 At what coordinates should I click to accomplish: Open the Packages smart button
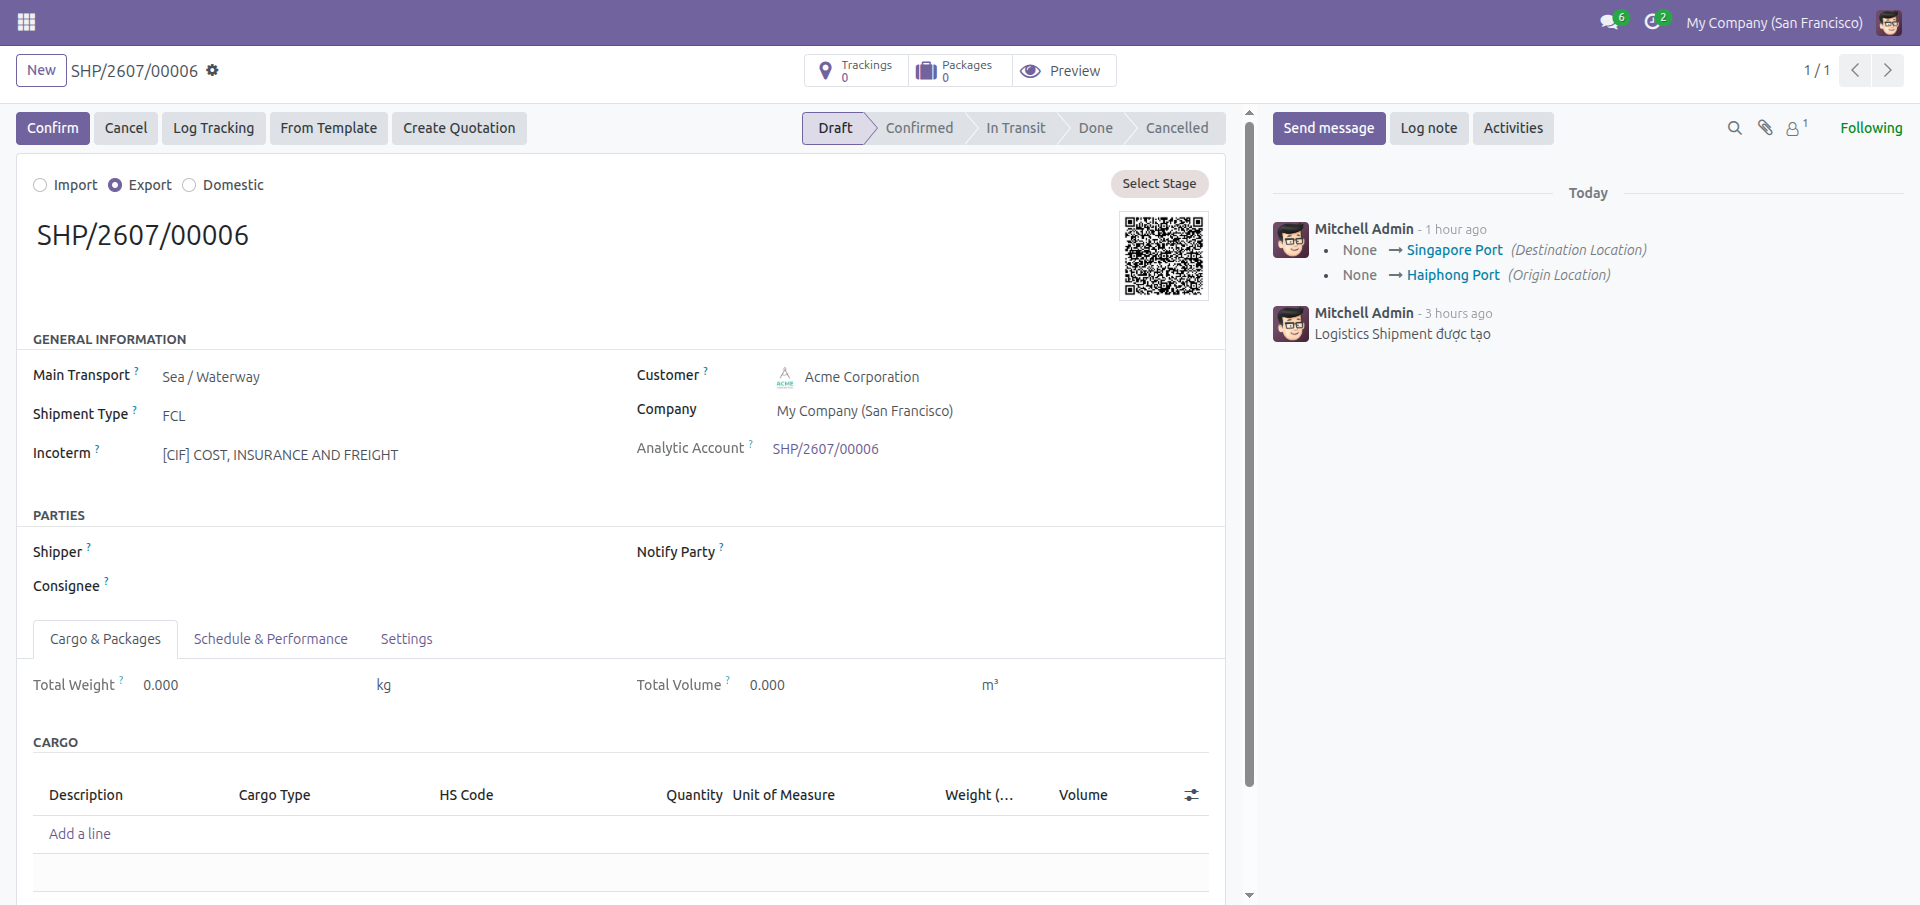coord(960,71)
